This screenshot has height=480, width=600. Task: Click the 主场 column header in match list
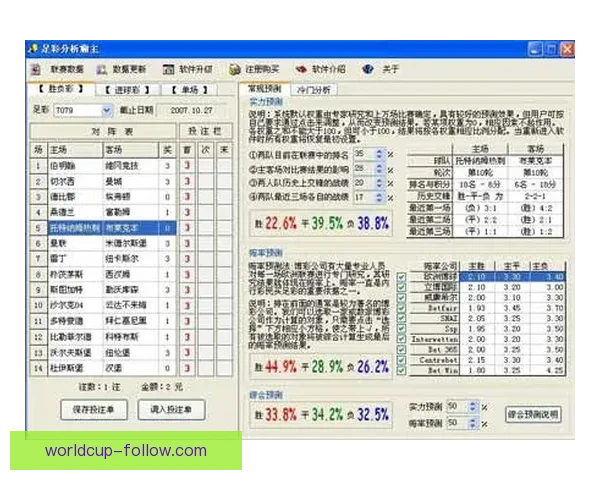point(75,150)
